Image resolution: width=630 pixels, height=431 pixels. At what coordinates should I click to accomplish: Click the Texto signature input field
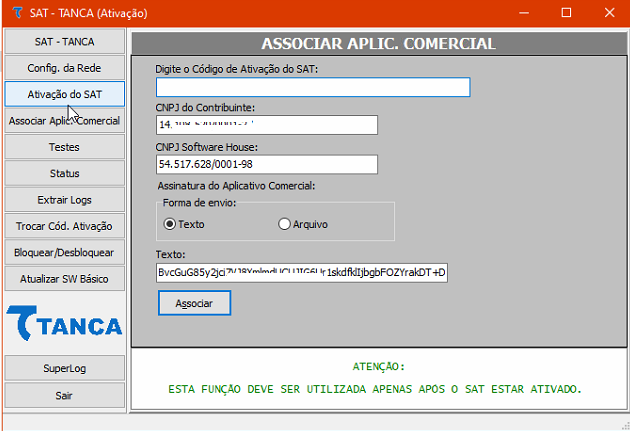pos(302,273)
